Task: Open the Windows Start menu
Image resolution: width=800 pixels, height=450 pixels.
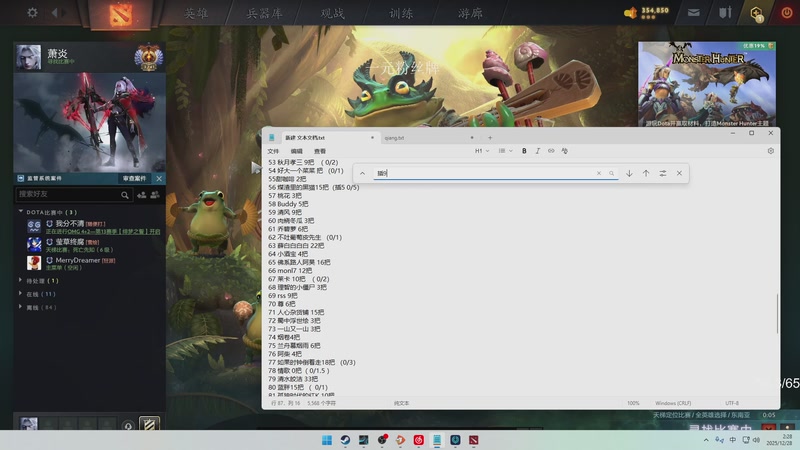Action: 327,440
